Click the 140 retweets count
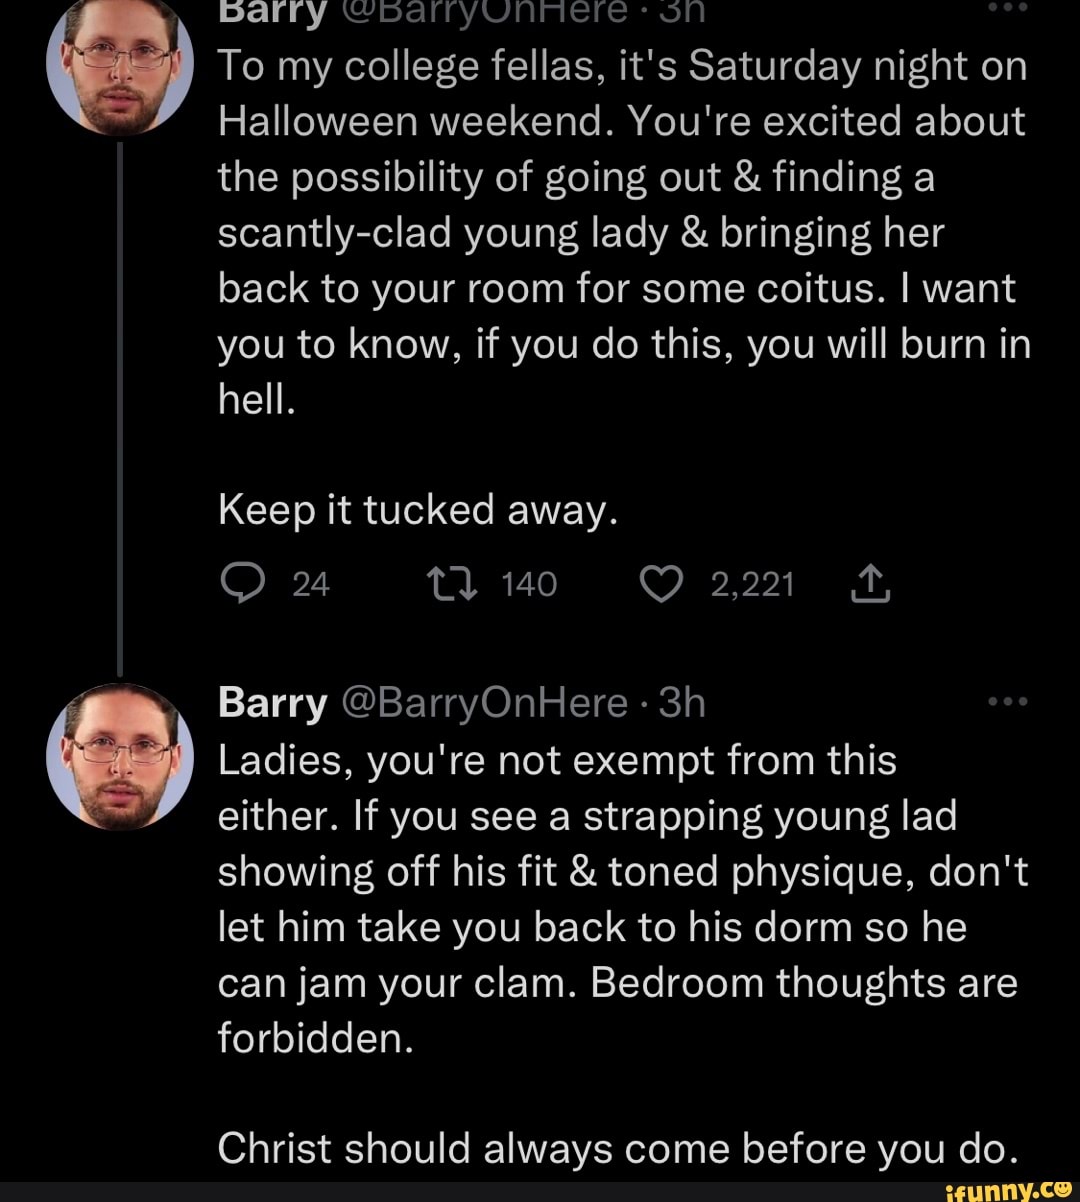The height and width of the screenshot is (1202, 1080). (x=528, y=584)
